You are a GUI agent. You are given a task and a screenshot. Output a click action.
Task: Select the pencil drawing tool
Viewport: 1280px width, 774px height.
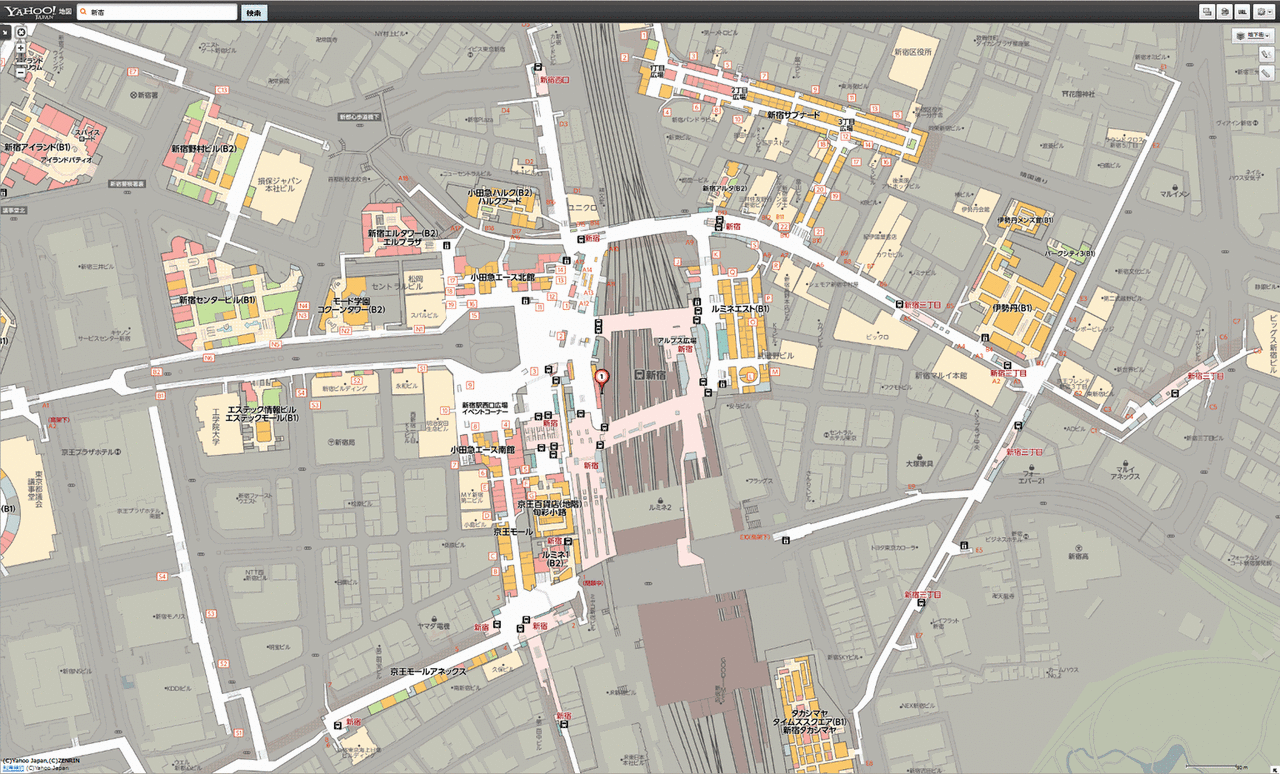coord(1265,54)
